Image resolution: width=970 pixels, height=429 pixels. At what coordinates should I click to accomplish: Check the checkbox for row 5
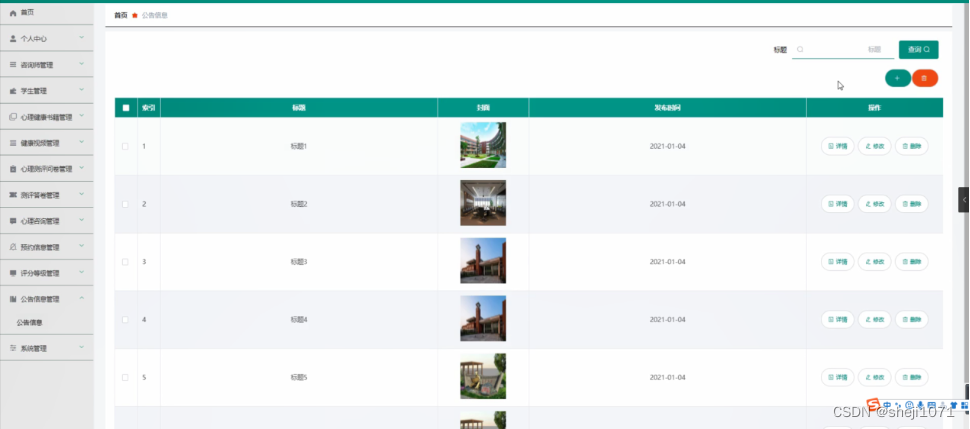126,377
